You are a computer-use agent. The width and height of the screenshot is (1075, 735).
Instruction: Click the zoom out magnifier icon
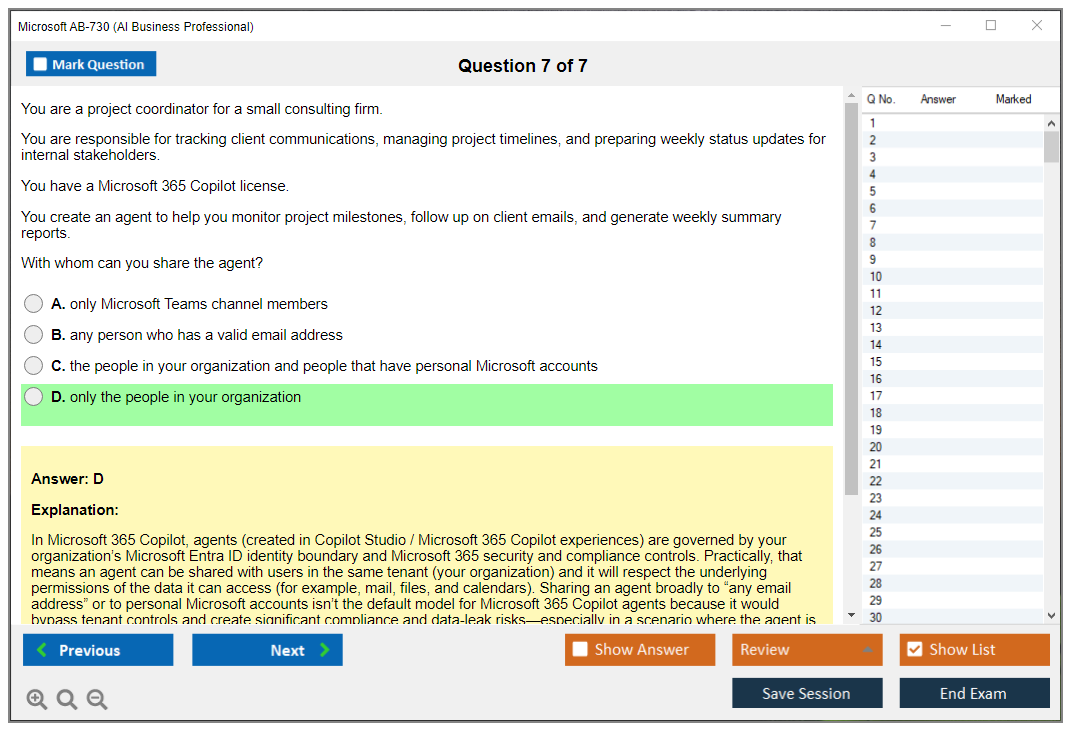click(97, 700)
